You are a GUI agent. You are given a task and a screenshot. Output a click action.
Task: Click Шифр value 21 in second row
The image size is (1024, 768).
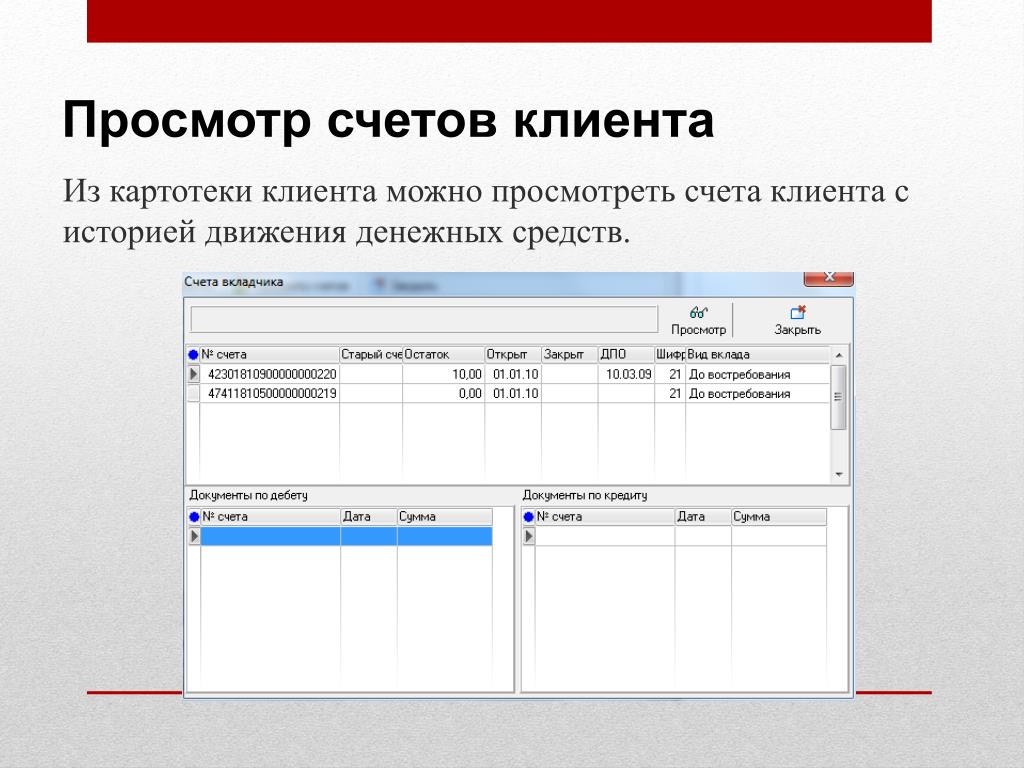(x=675, y=393)
